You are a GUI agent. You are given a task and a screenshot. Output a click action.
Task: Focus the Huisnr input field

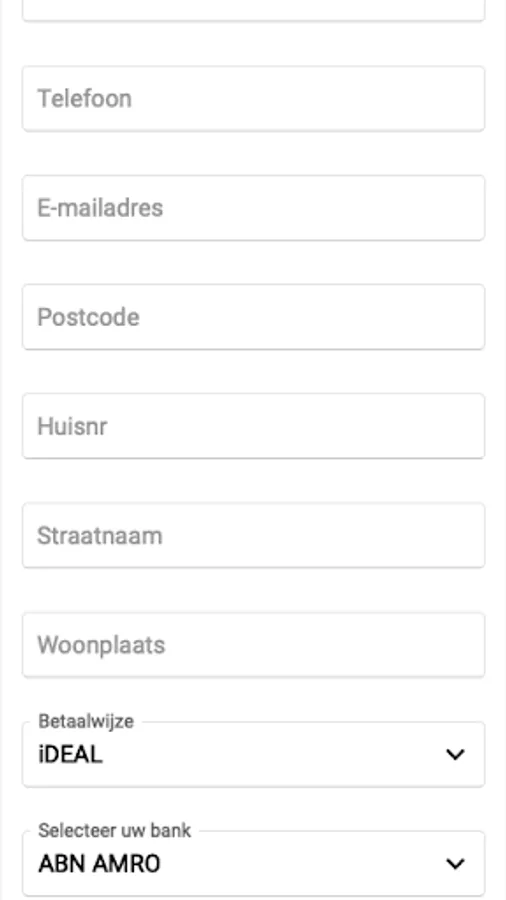[254, 426]
